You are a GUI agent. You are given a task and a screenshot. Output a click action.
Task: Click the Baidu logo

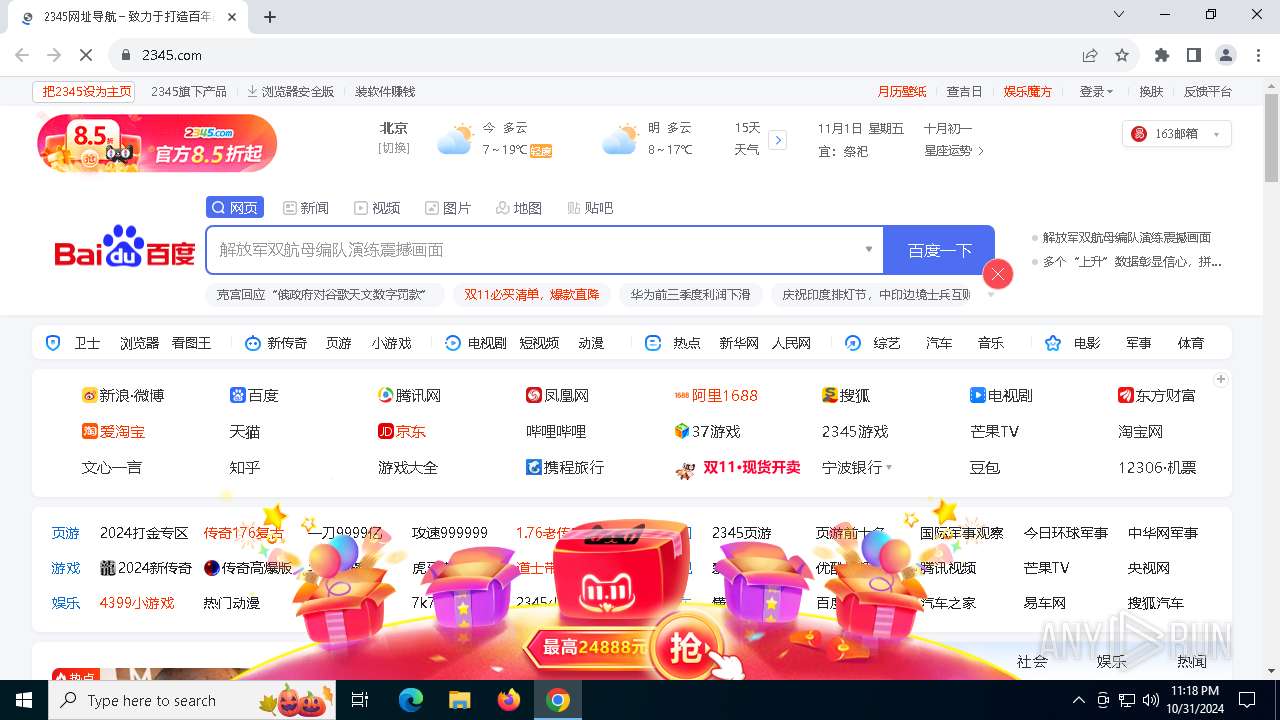point(125,247)
